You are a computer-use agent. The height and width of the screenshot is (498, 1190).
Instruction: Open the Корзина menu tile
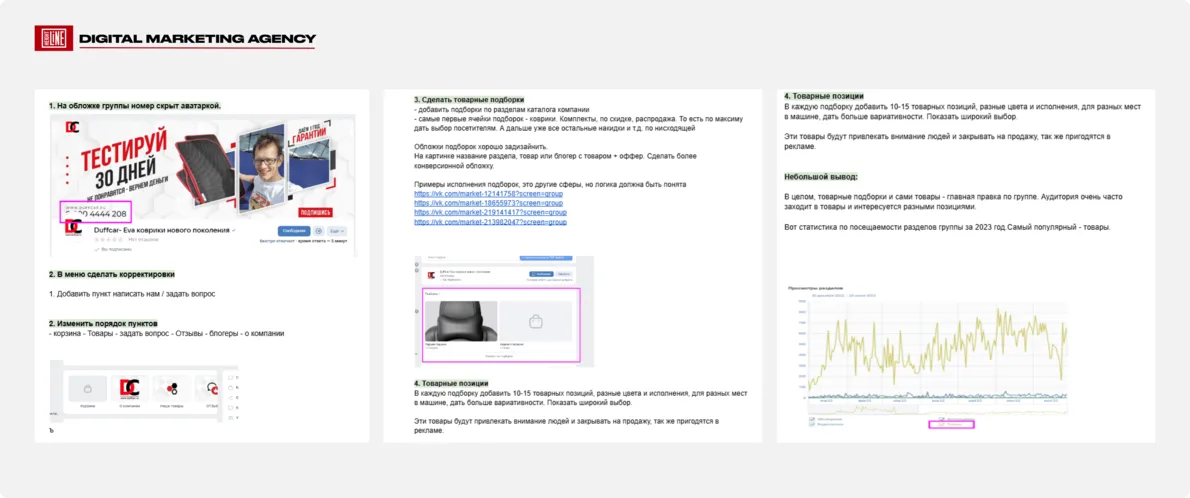click(87, 393)
